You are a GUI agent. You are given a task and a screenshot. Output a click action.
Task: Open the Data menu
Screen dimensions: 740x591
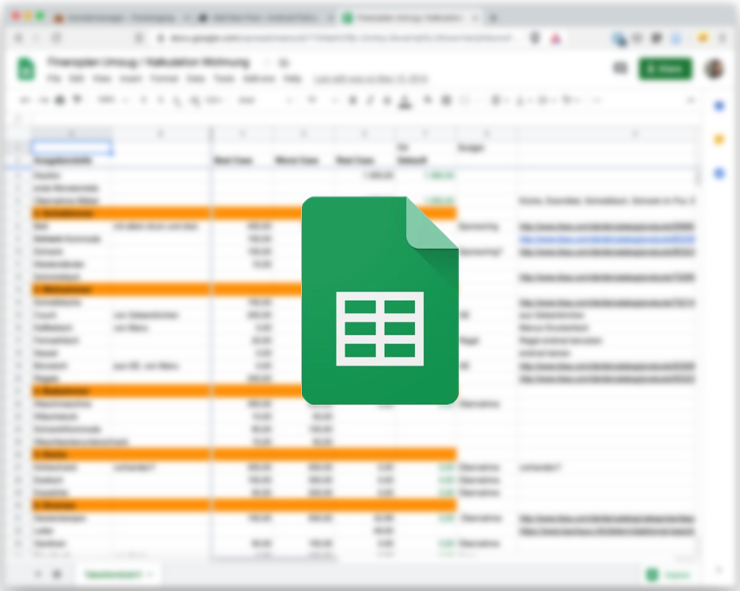click(196, 78)
